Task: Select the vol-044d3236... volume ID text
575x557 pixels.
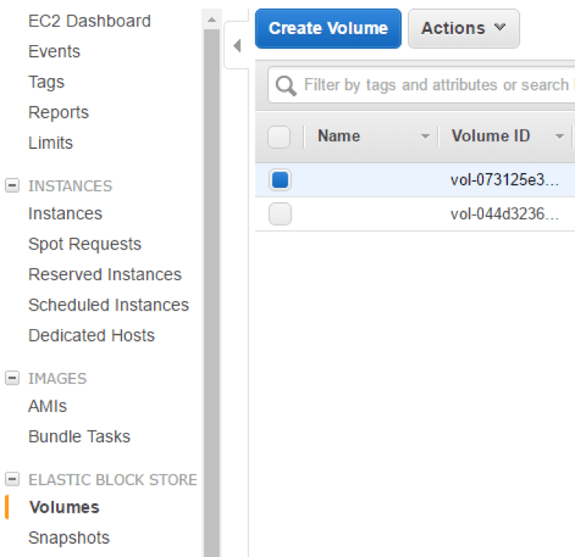Action: [x=505, y=214]
